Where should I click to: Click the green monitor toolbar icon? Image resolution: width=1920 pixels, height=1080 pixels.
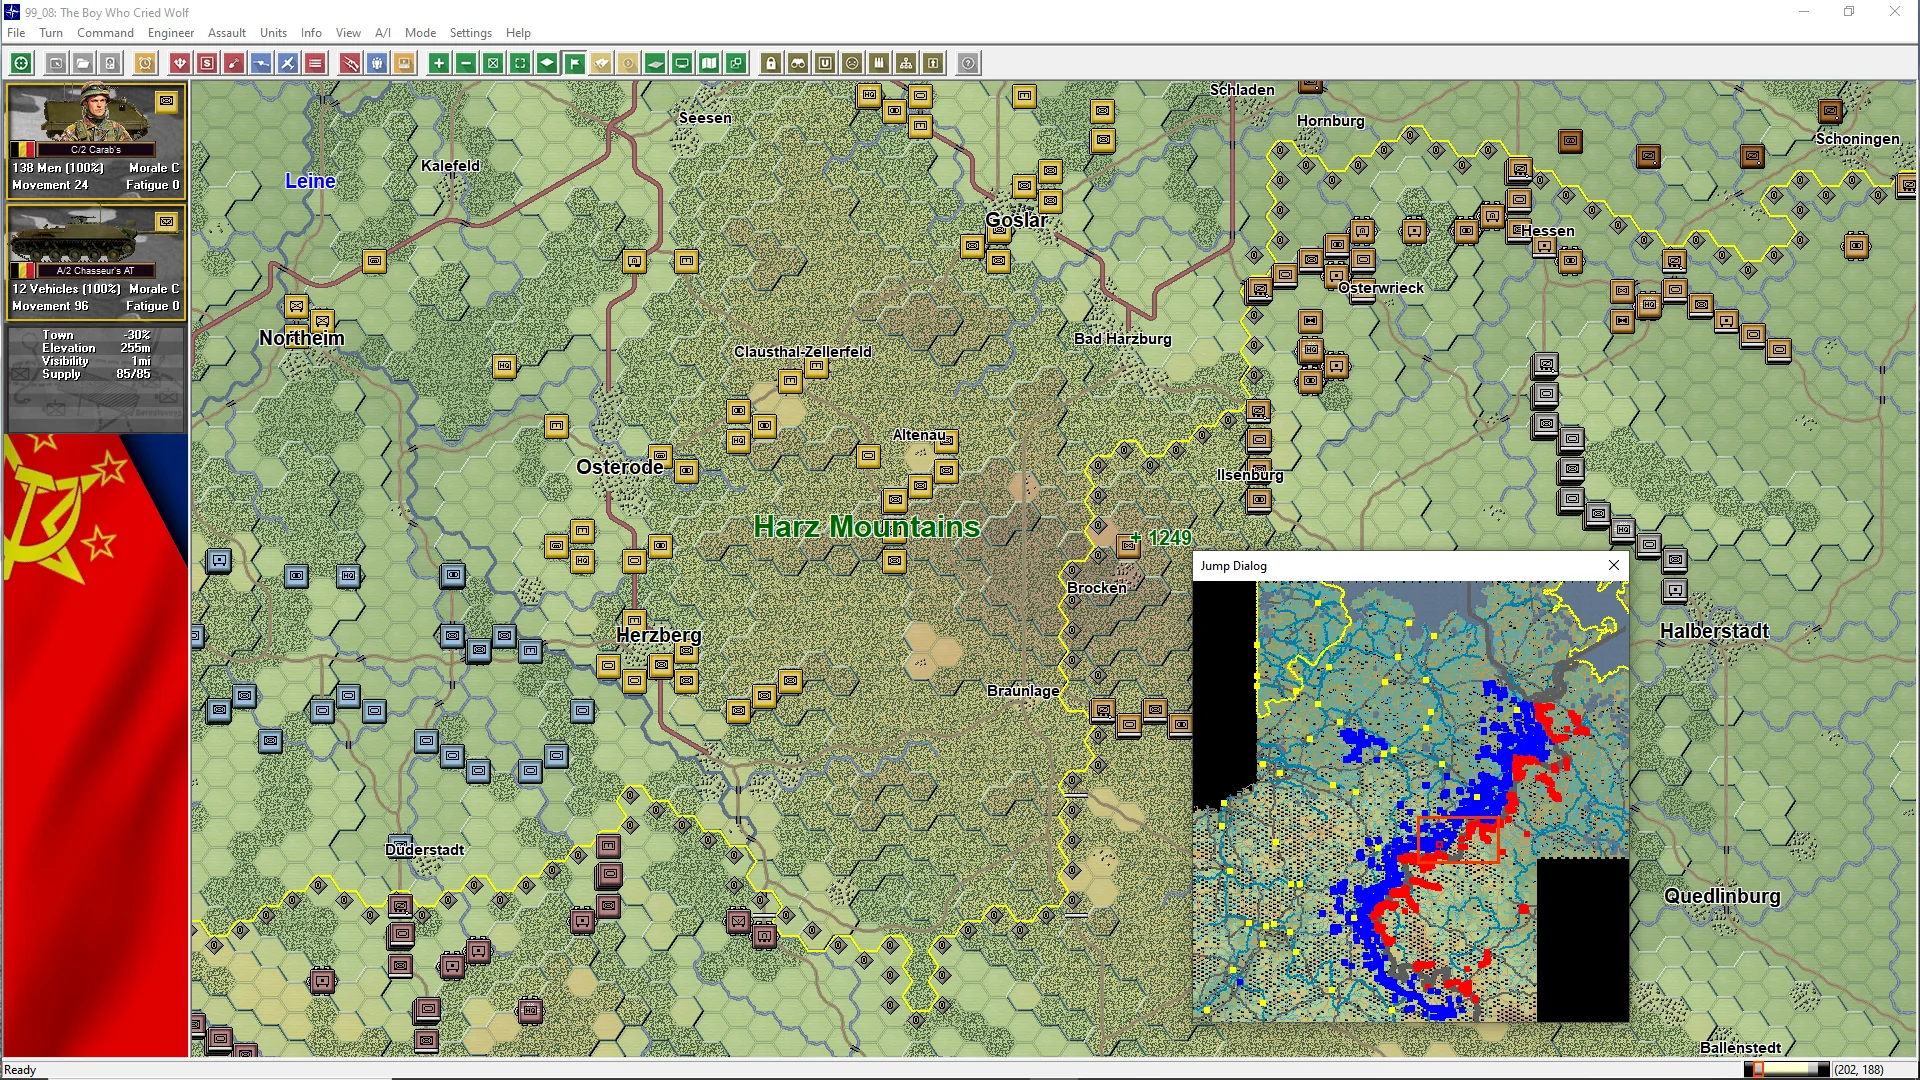pos(682,64)
